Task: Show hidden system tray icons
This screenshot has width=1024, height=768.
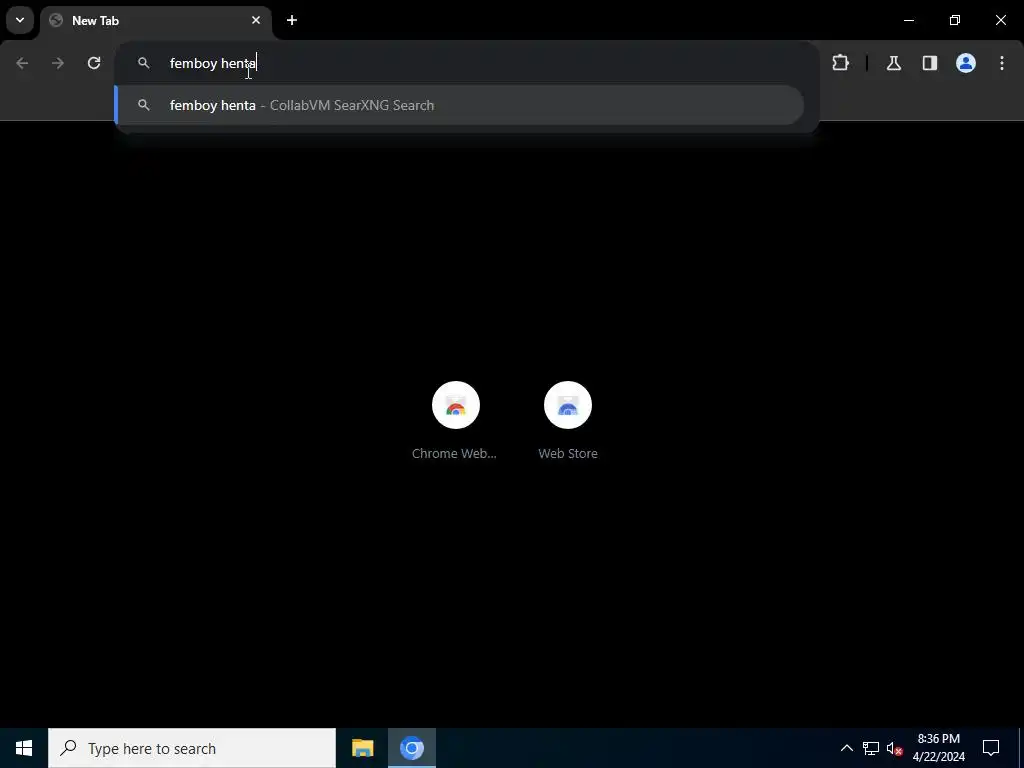Action: pos(846,748)
